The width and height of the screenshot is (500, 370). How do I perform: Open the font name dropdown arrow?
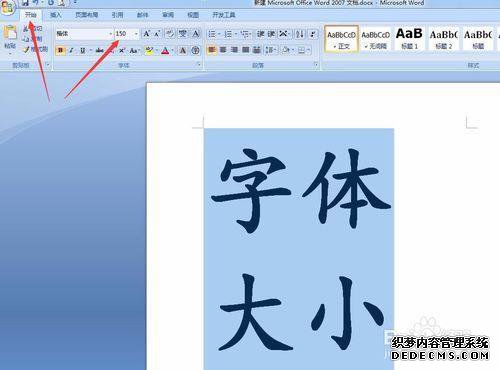click(x=111, y=34)
